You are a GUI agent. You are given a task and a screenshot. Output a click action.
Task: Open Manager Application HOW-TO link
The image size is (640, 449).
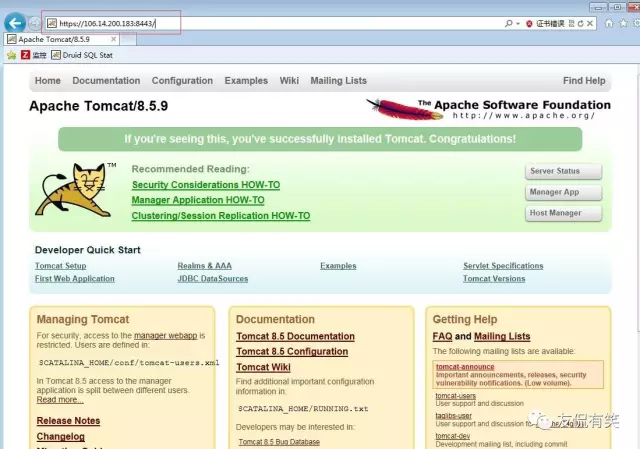pos(198,200)
